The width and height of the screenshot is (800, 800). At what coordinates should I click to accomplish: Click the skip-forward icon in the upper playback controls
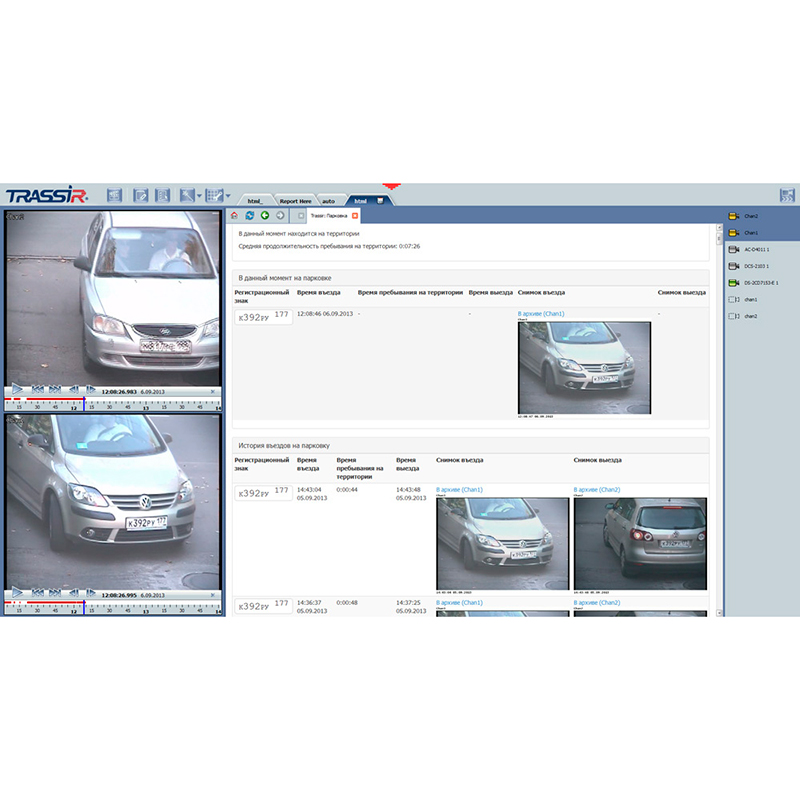click(53, 389)
